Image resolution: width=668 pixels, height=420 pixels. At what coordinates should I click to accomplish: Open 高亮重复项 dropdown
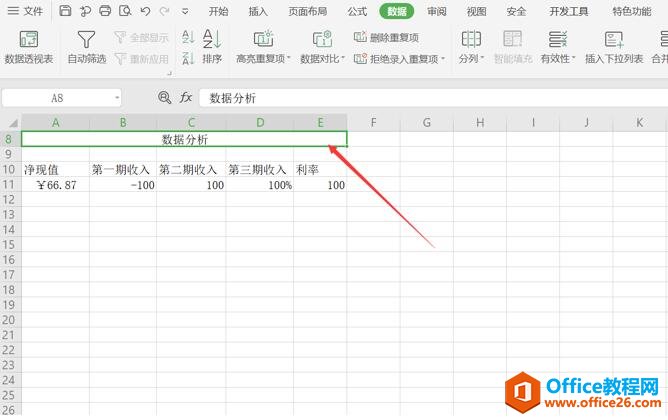tap(263, 48)
